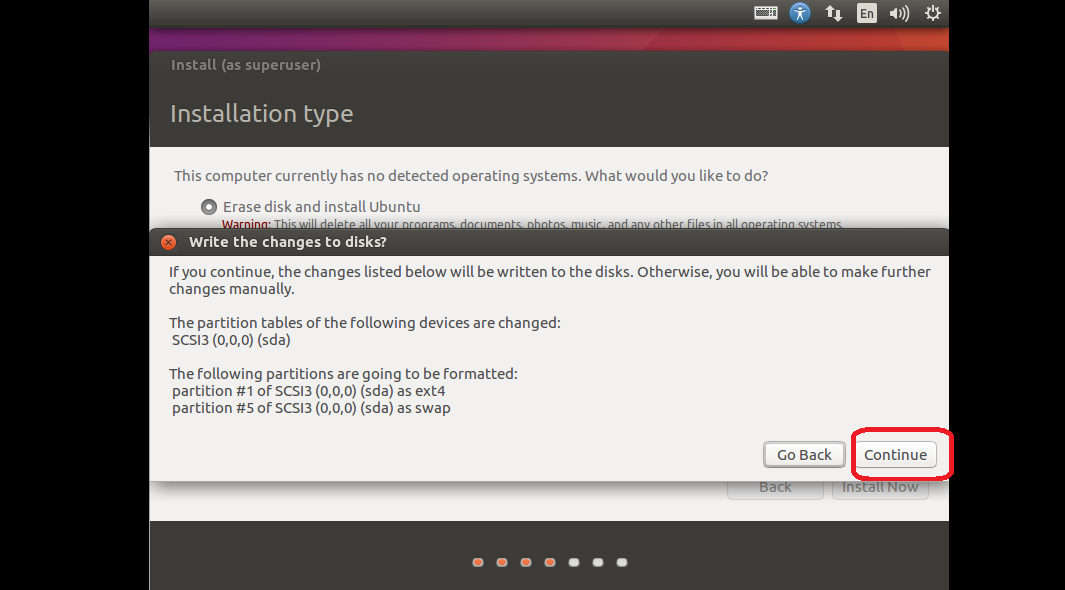
Task: Click the last white progress dot
Action: coord(621,562)
